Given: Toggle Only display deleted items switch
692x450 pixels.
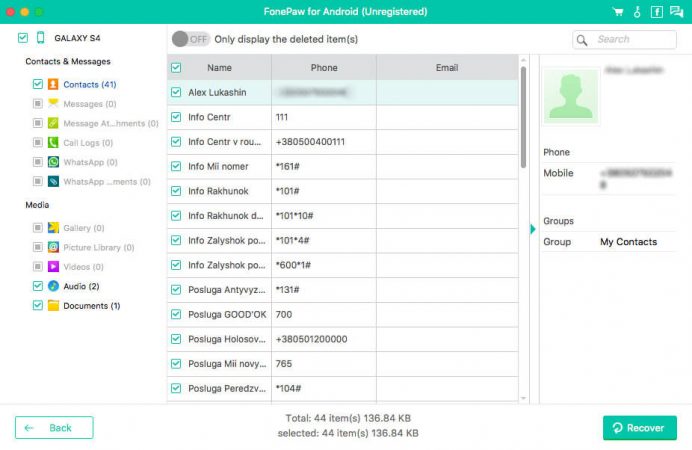Looking at the screenshot, I should point(190,39).
